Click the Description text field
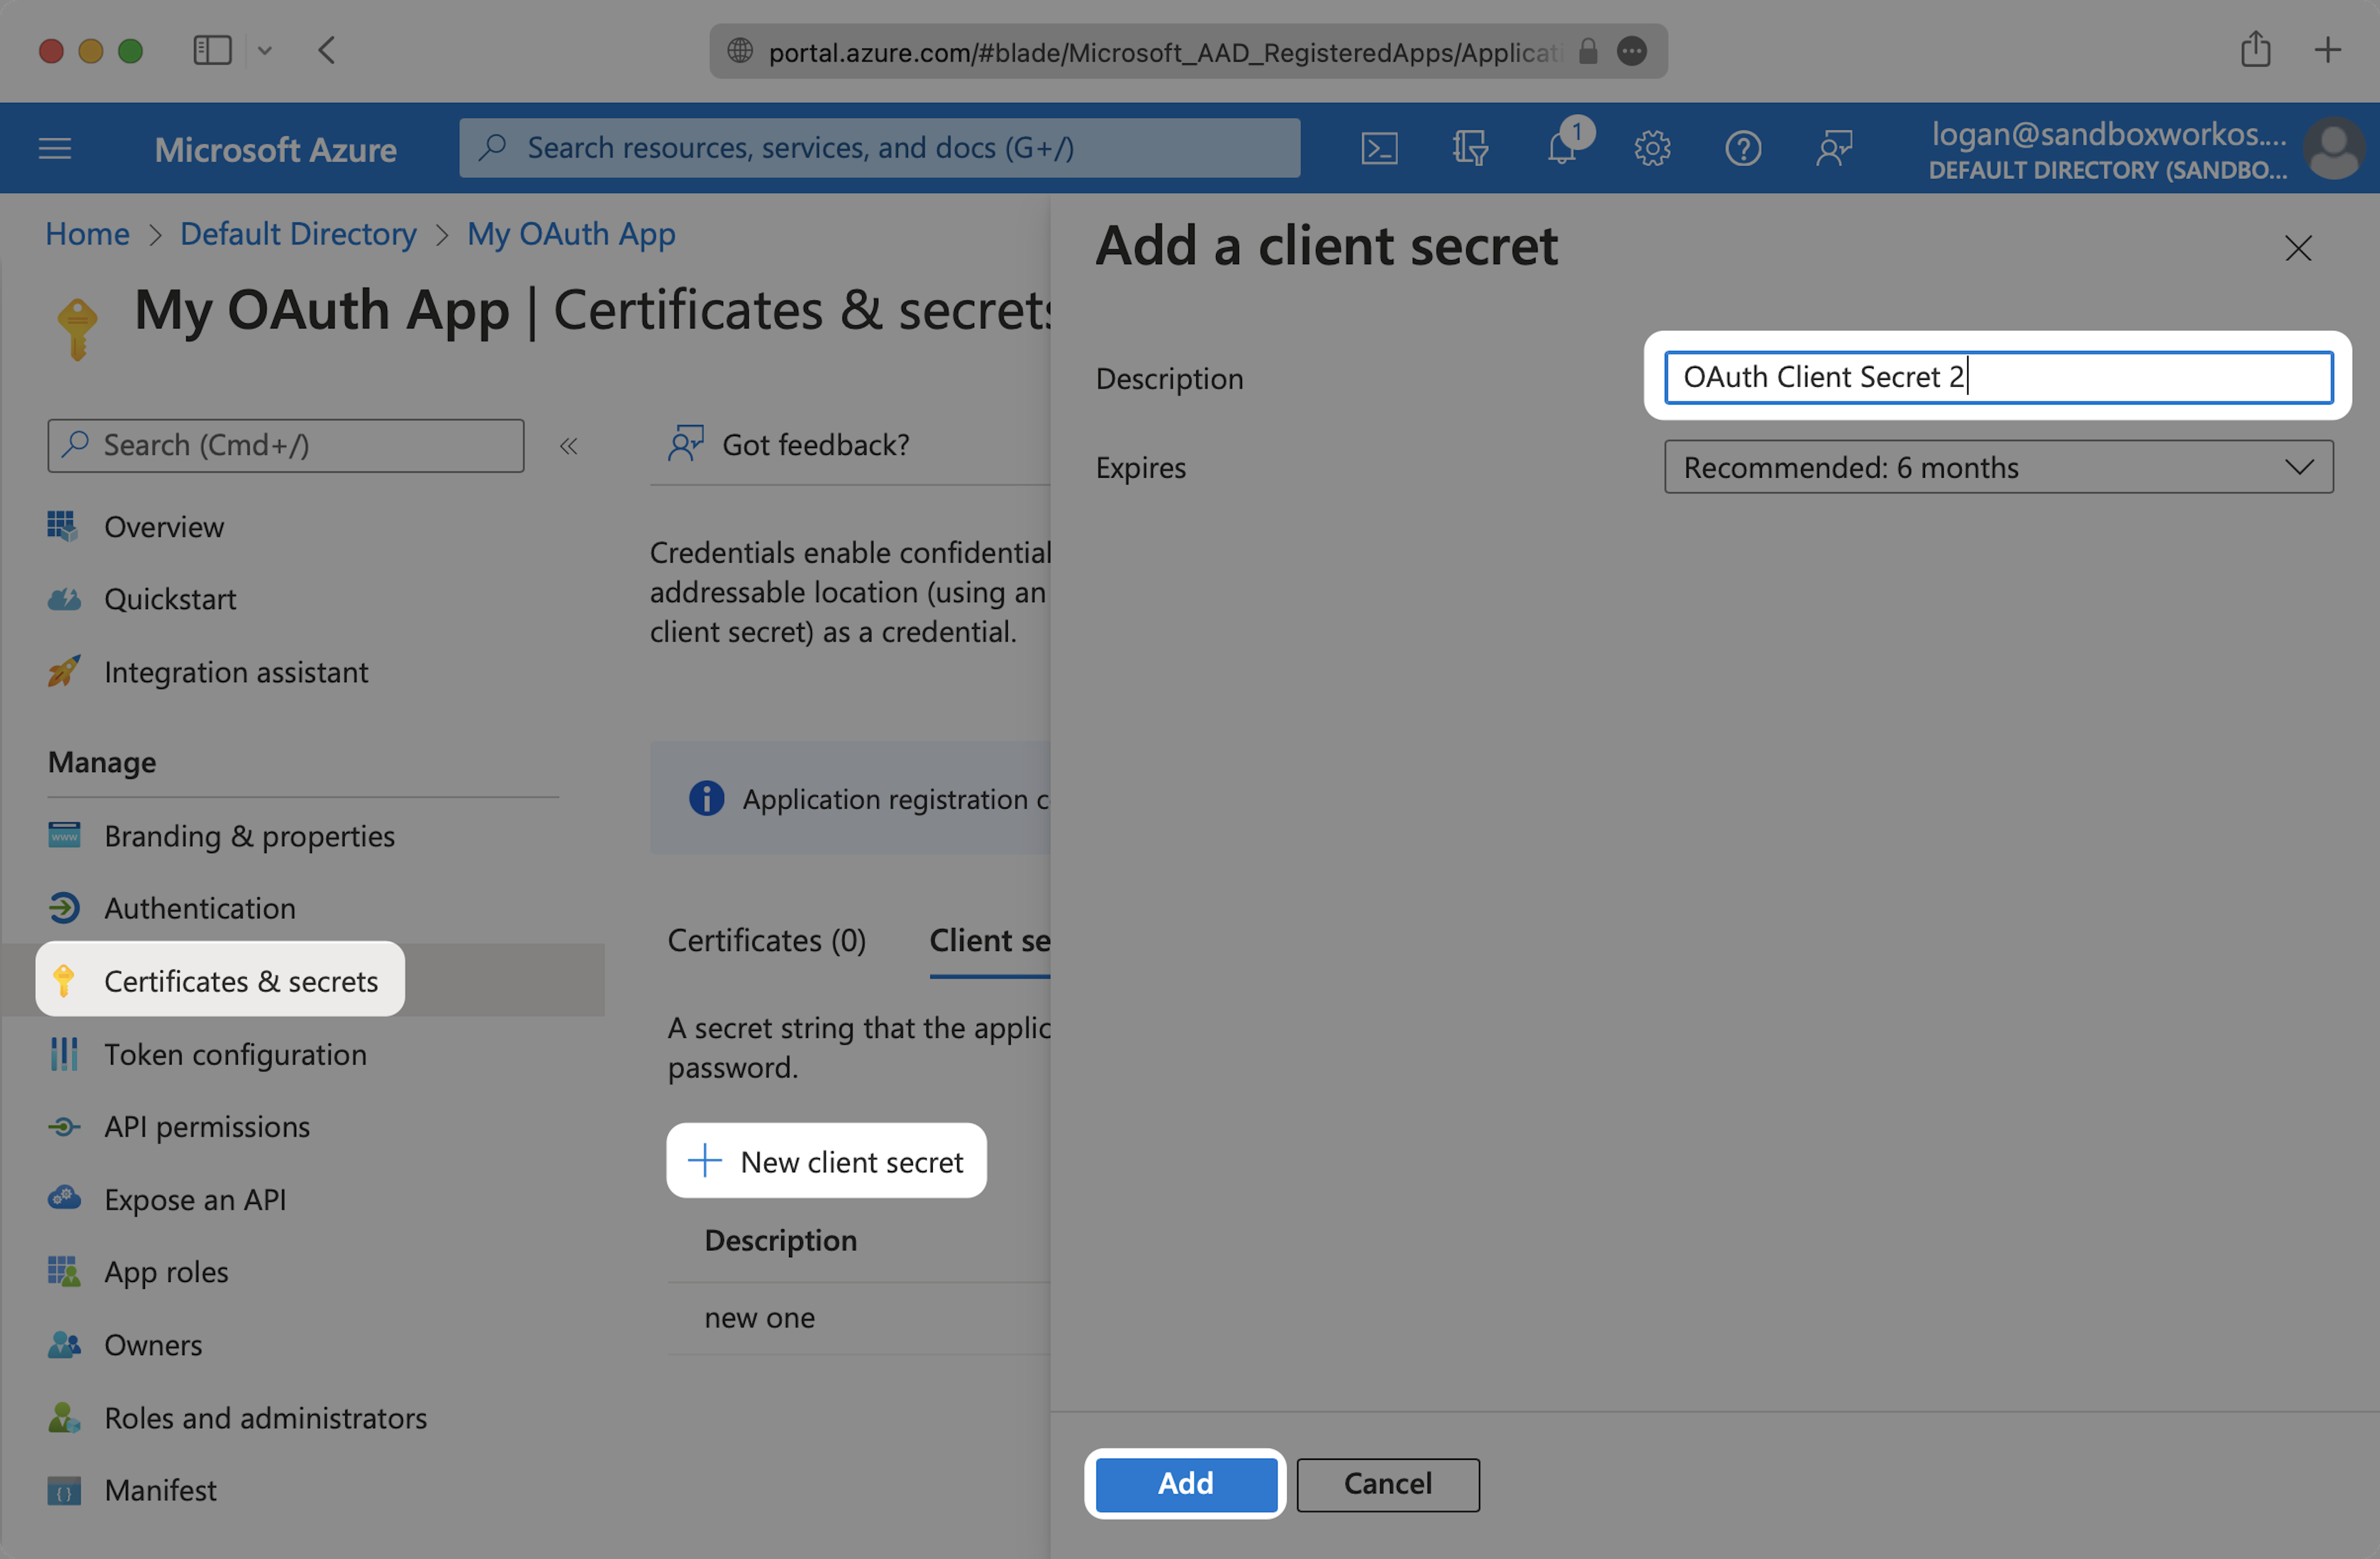 tap(1997, 377)
